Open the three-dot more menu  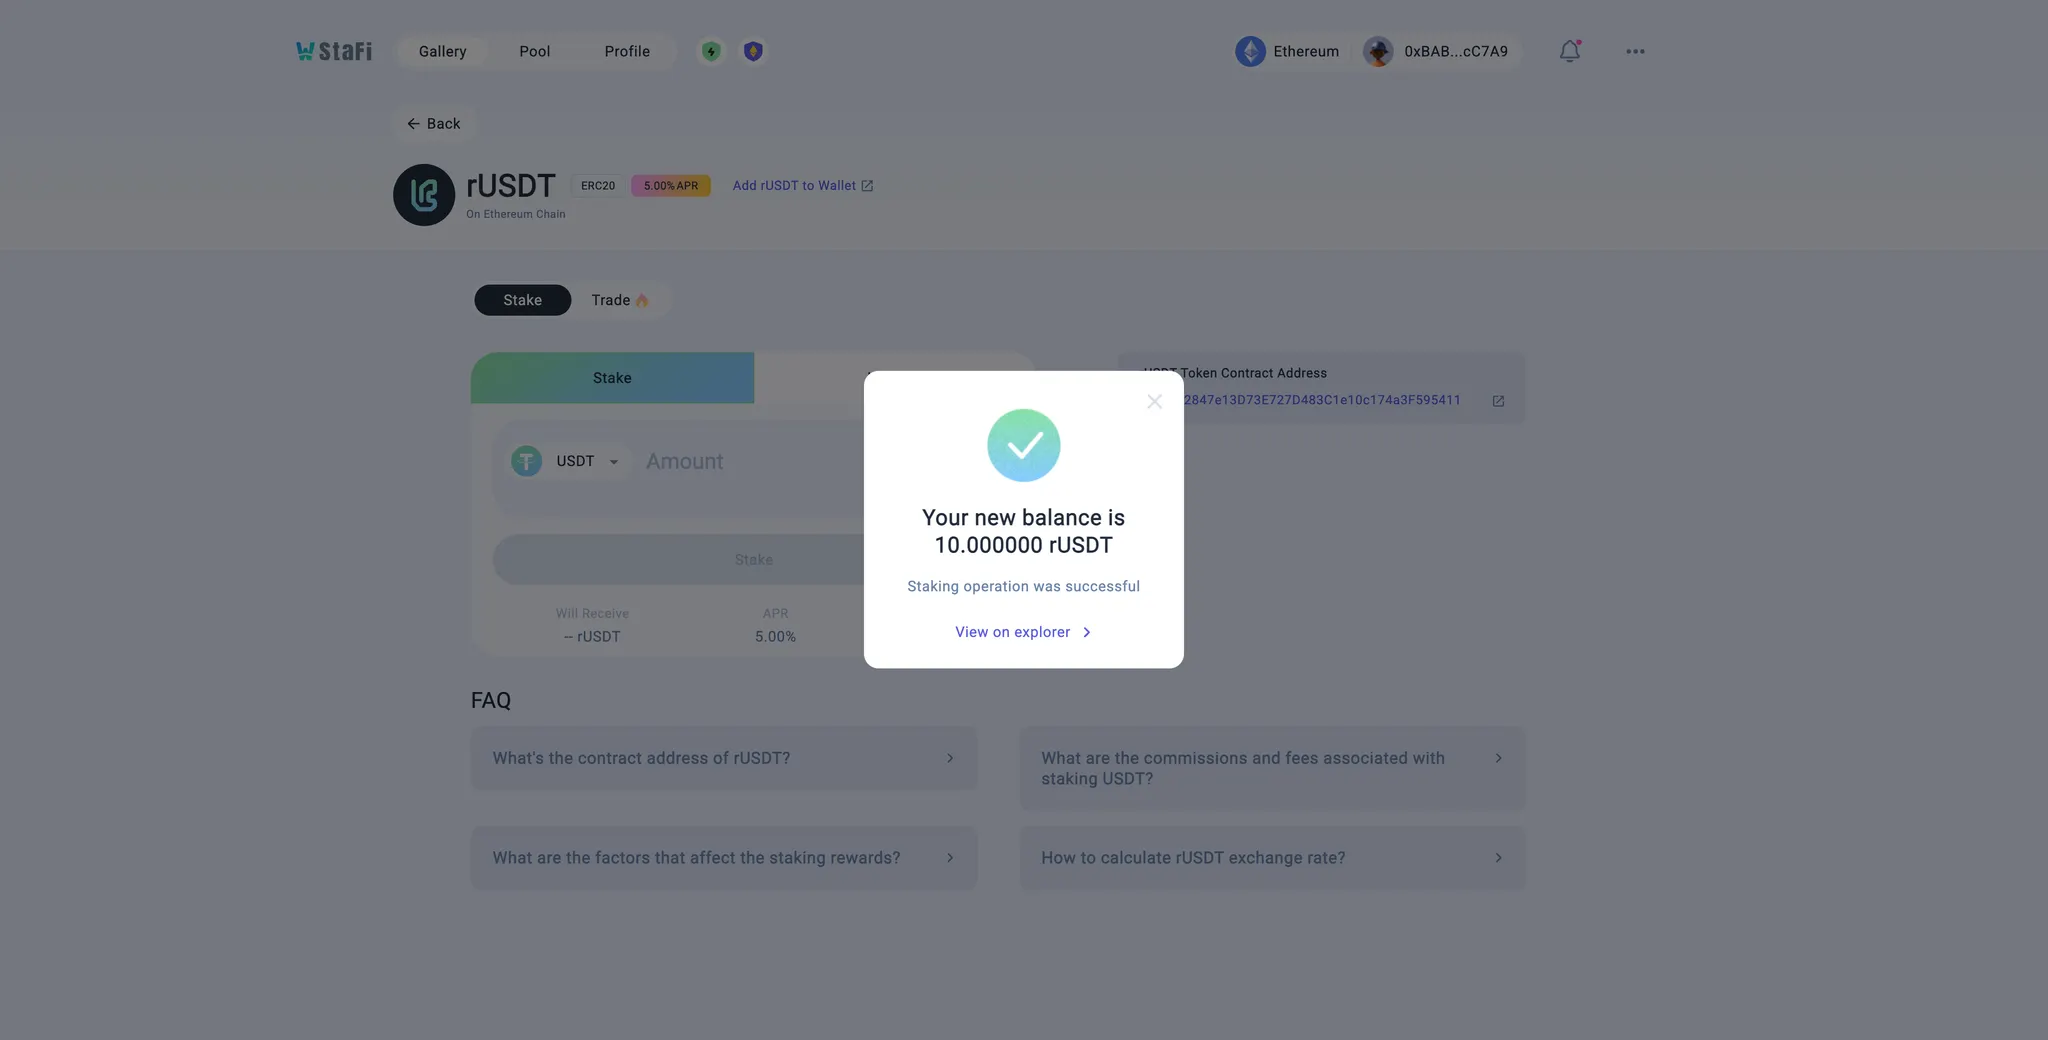point(1635,51)
